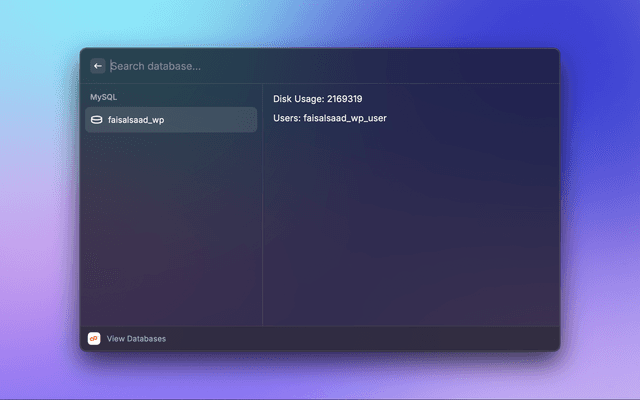
Task: Click the 2169319 disk usage value
Action: click(x=344, y=99)
